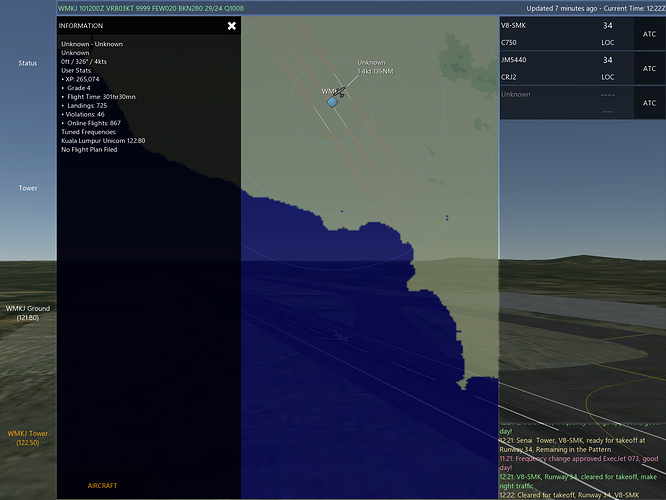Select the airplane icon on the map
Image resolution: width=666 pixels, height=500 pixels.
click(339, 92)
